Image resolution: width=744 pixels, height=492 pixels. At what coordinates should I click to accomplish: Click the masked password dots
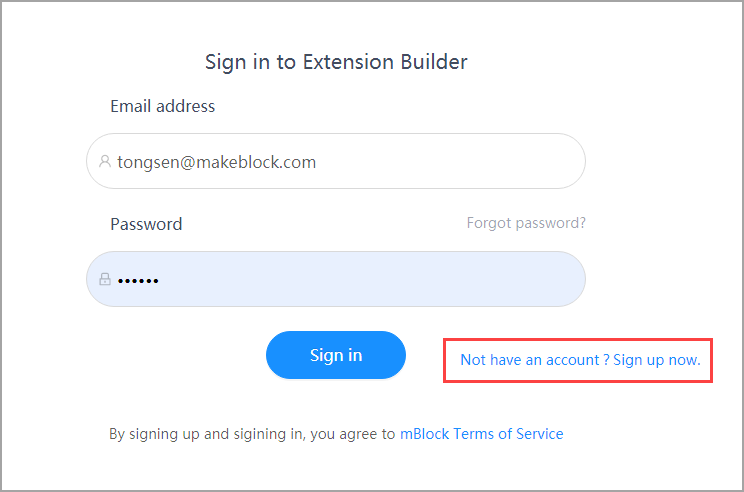(138, 280)
